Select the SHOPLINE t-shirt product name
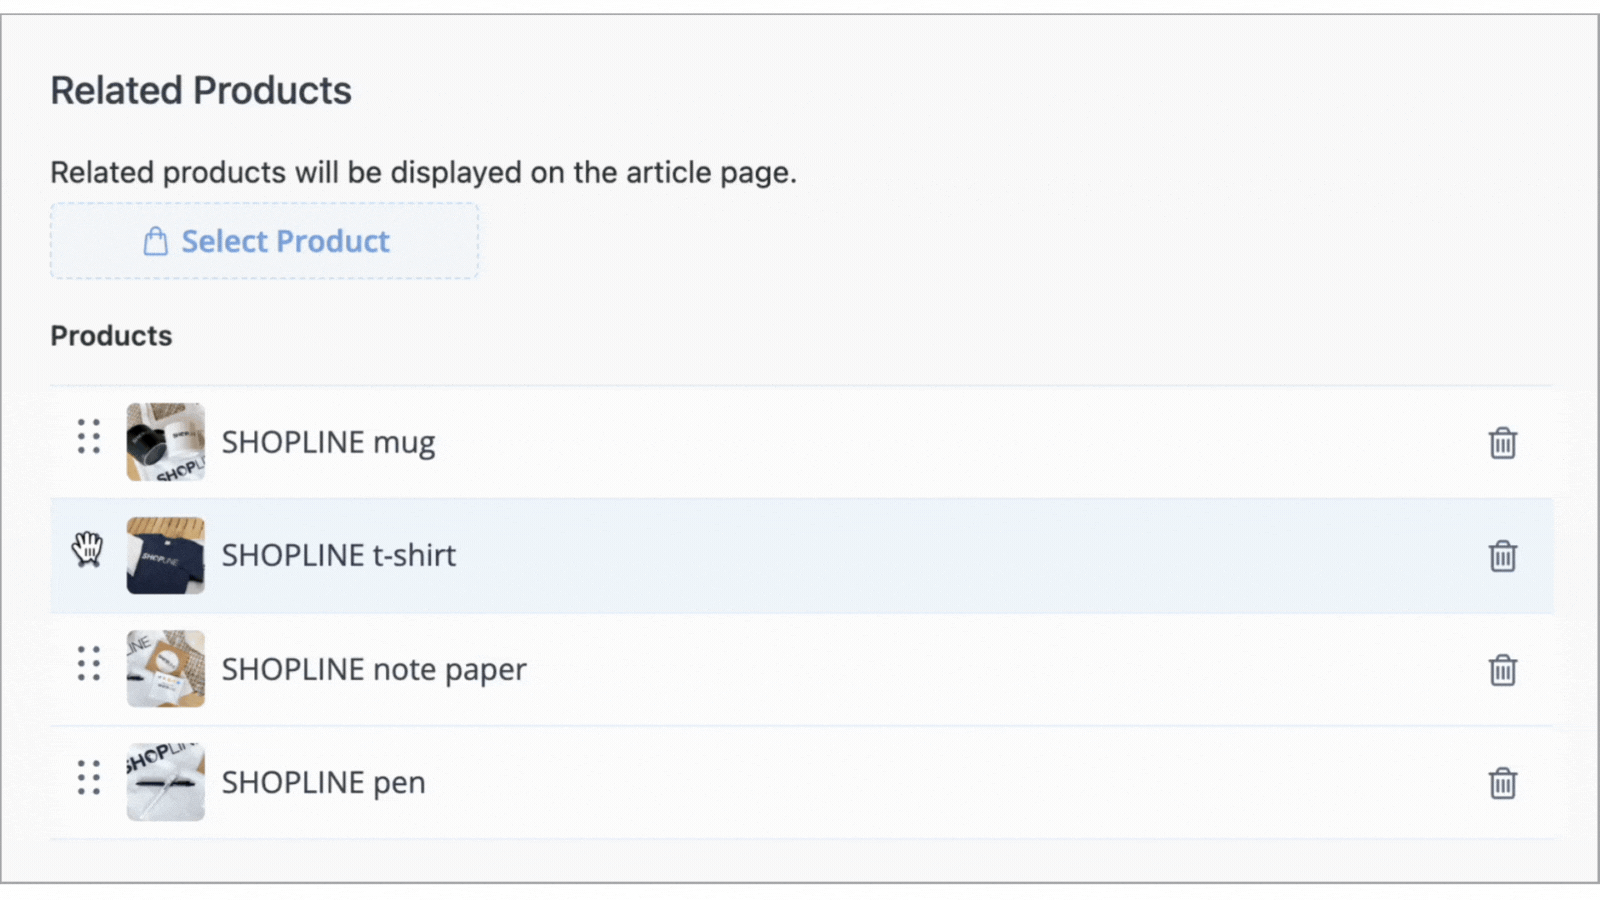 (x=338, y=555)
